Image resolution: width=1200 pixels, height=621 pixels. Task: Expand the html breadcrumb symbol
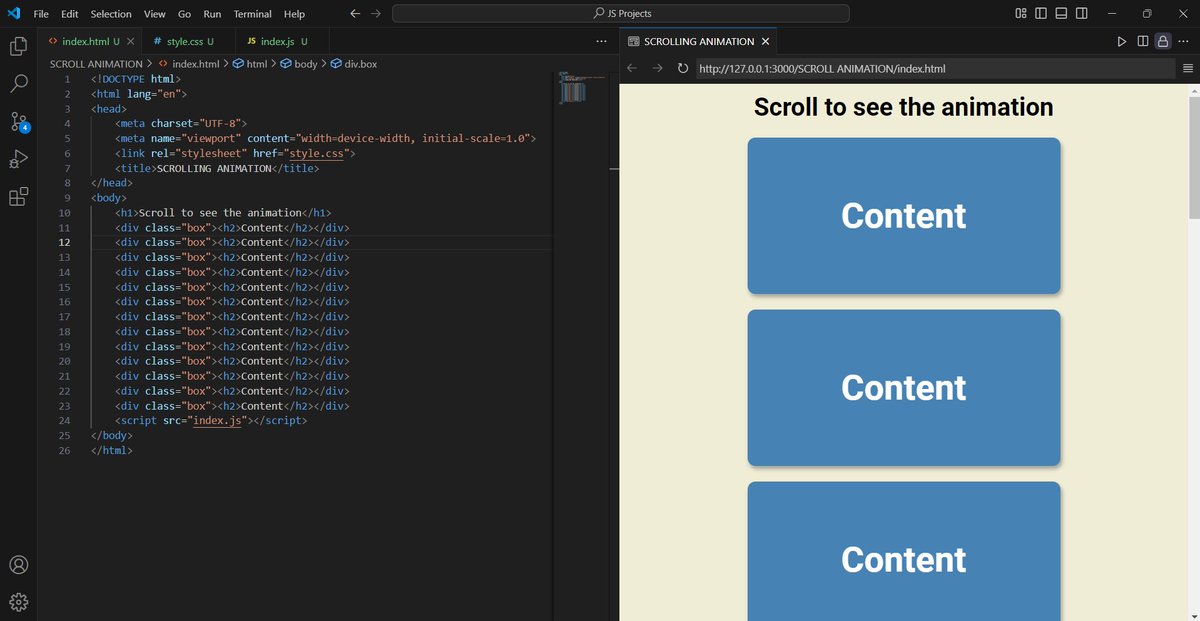point(250,64)
